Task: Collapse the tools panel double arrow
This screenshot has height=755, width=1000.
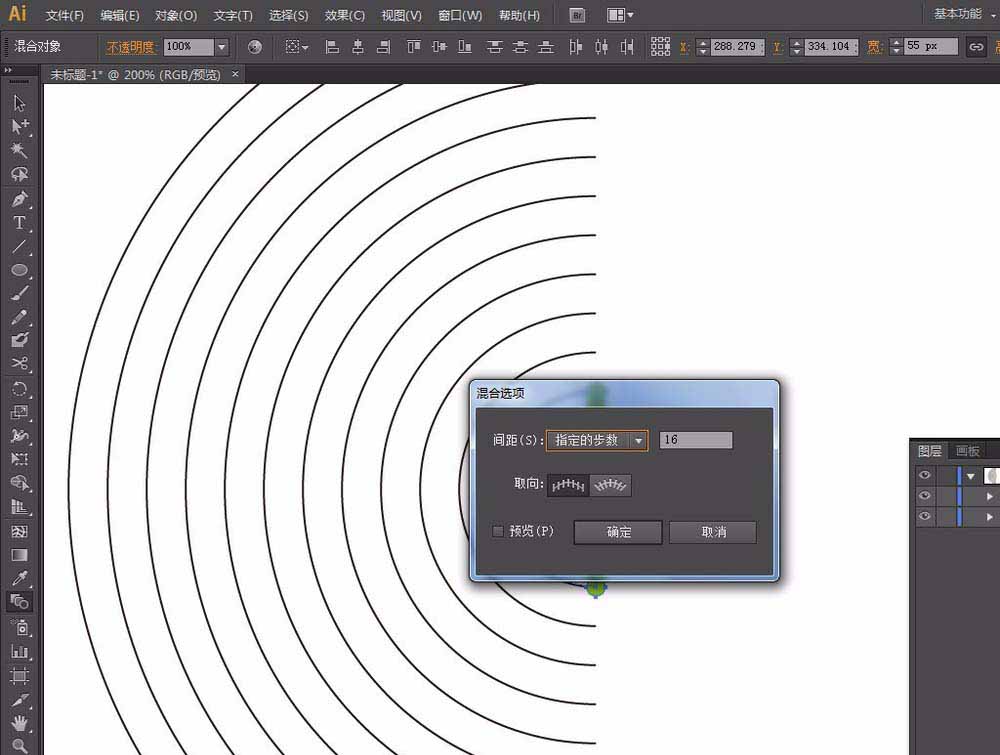Action: click(8, 70)
